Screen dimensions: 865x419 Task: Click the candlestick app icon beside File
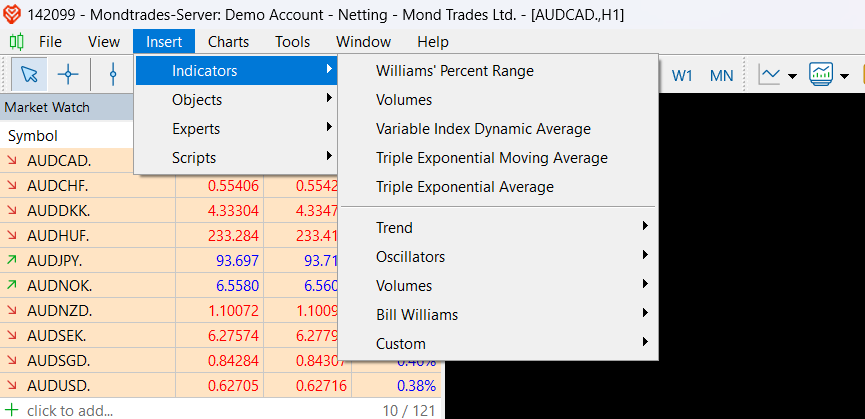click(x=17, y=41)
